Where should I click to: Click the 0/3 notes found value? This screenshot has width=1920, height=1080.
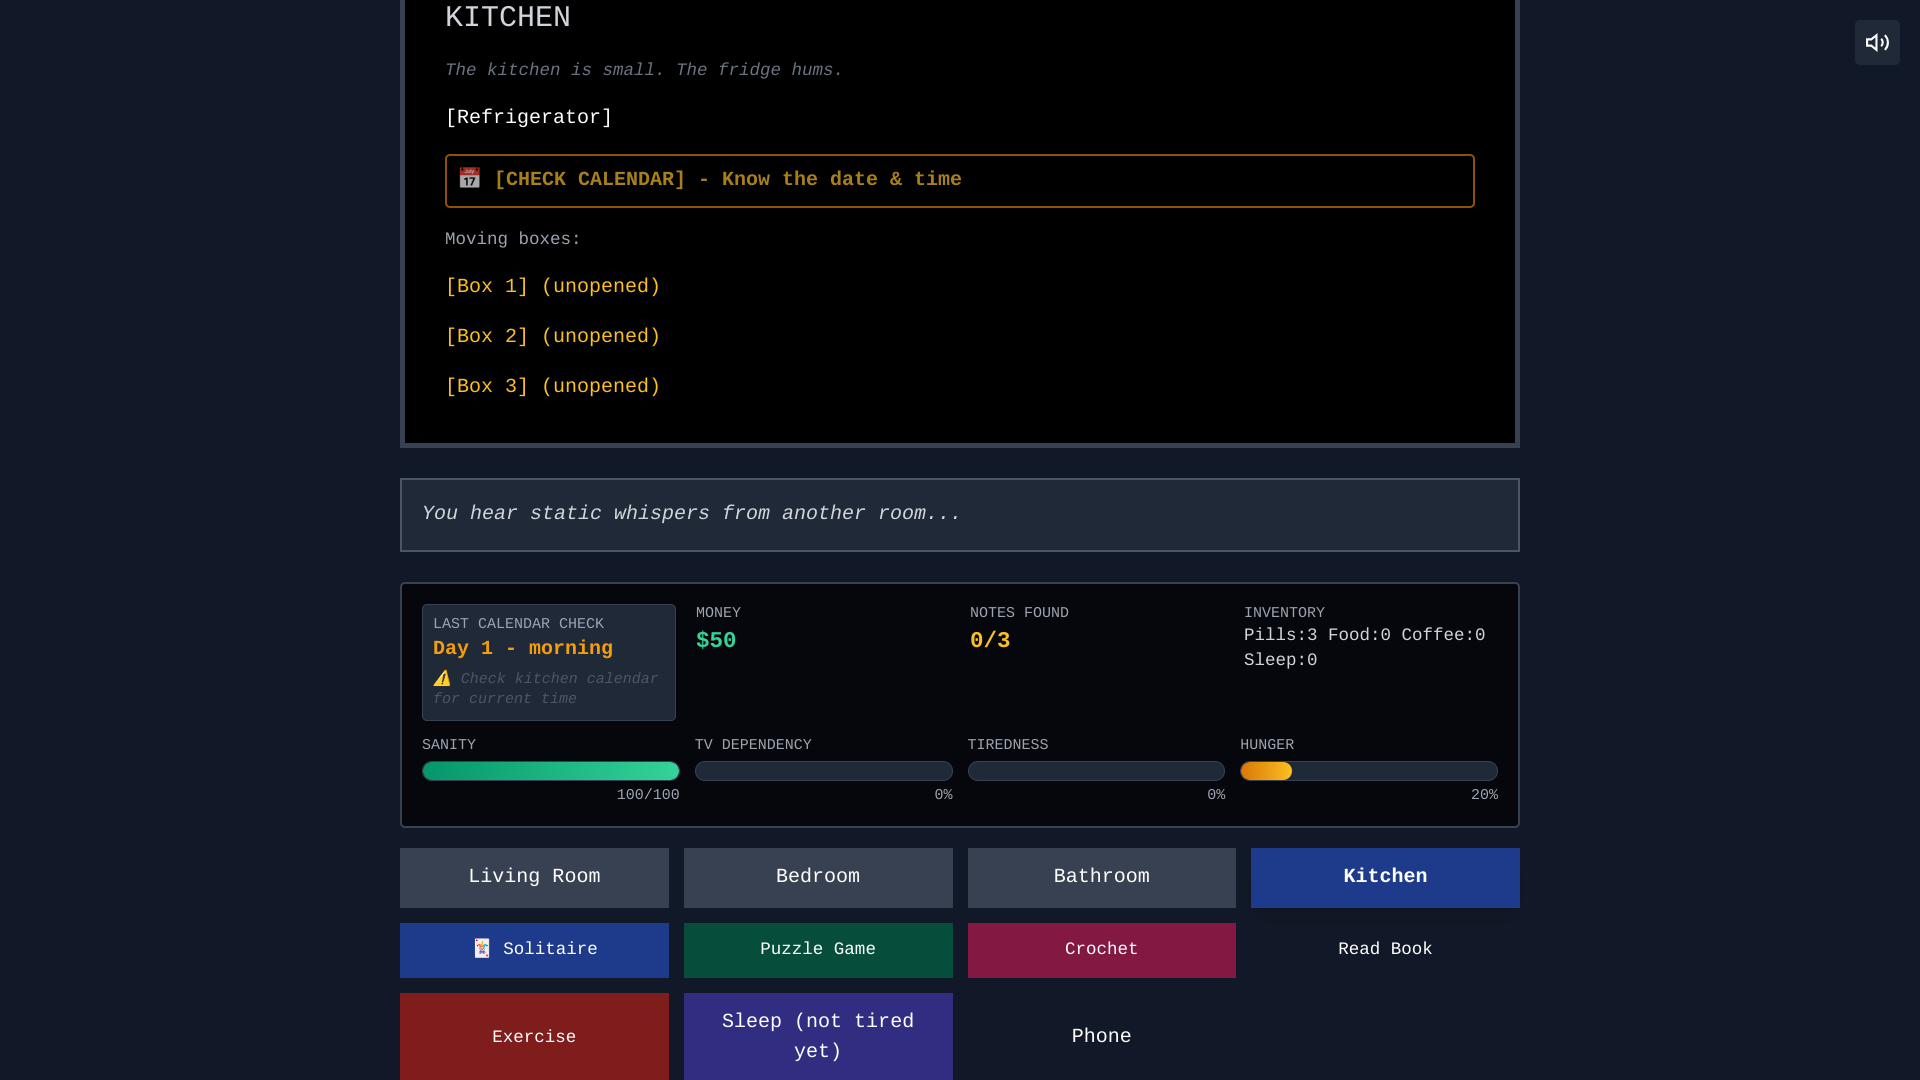990,641
